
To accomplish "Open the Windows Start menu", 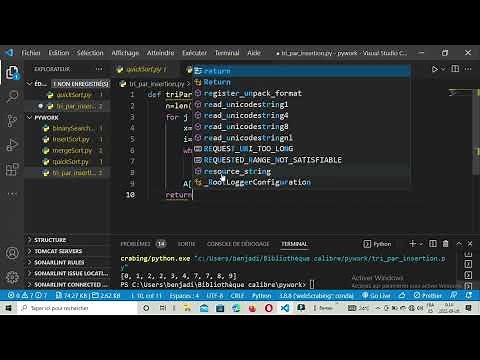I will (8, 308).
